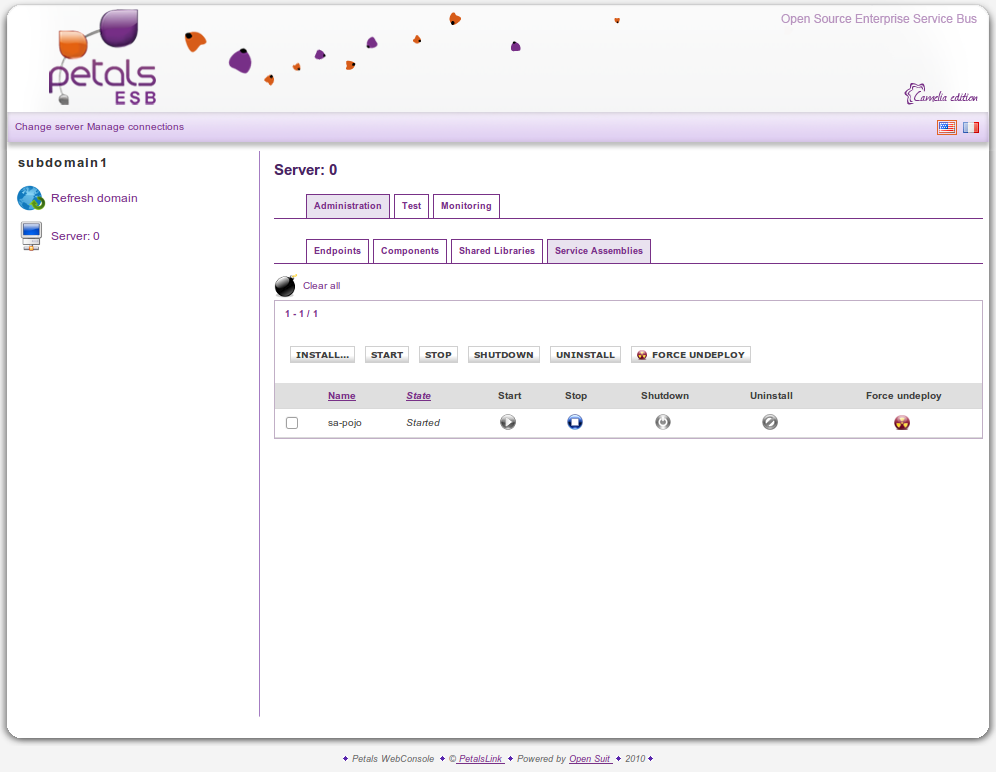Click the Stop icon in sa-pojo row
Image resolution: width=996 pixels, height=772 pixels.
pyautogui.click(x=575, y=422)
